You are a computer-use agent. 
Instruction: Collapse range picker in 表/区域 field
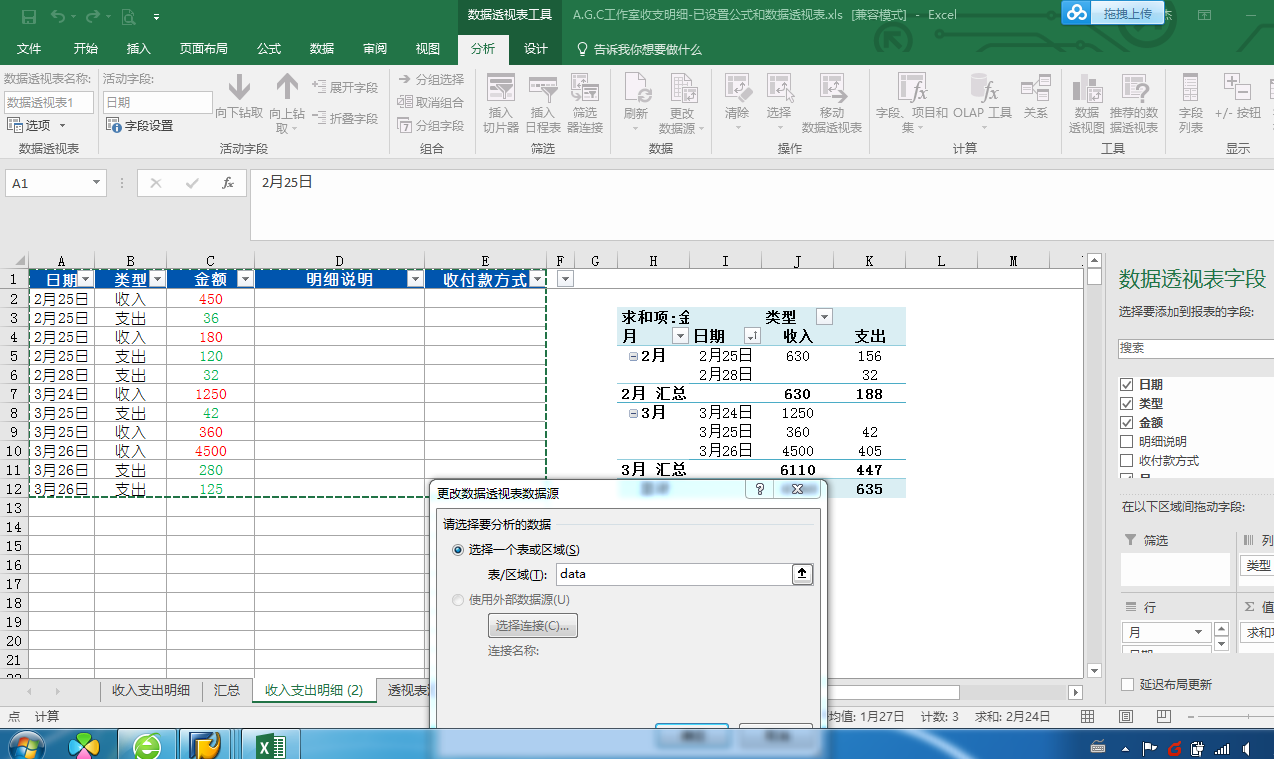tap(803, 574)
